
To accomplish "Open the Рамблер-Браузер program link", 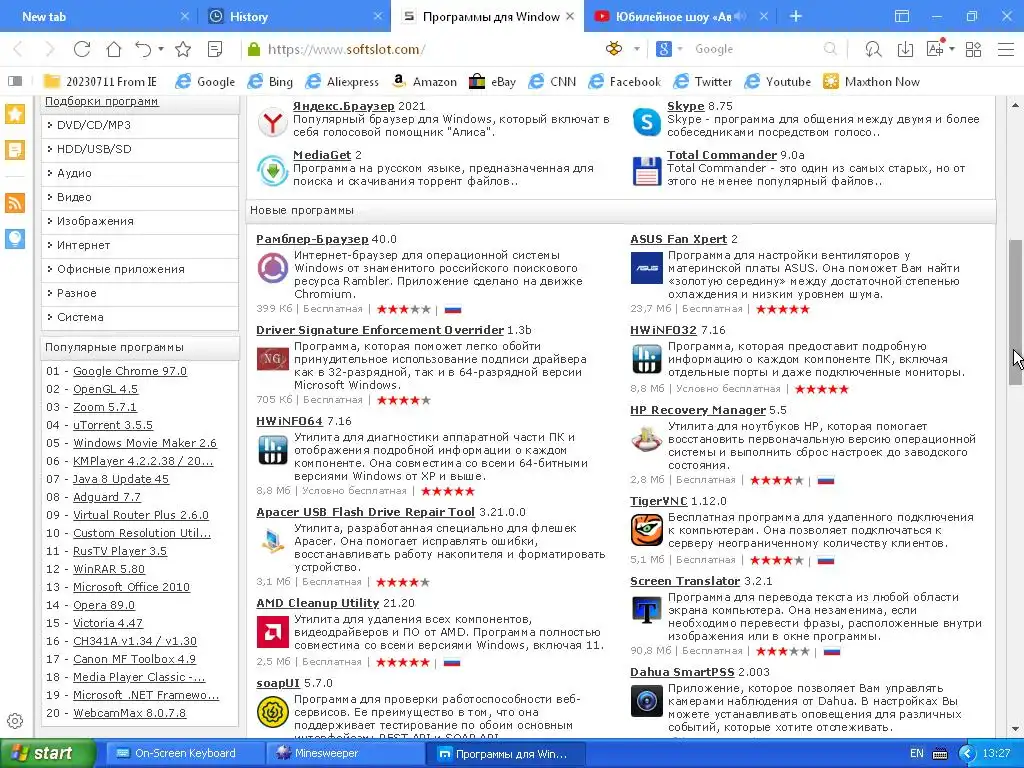I will click(x=312, y=239).
